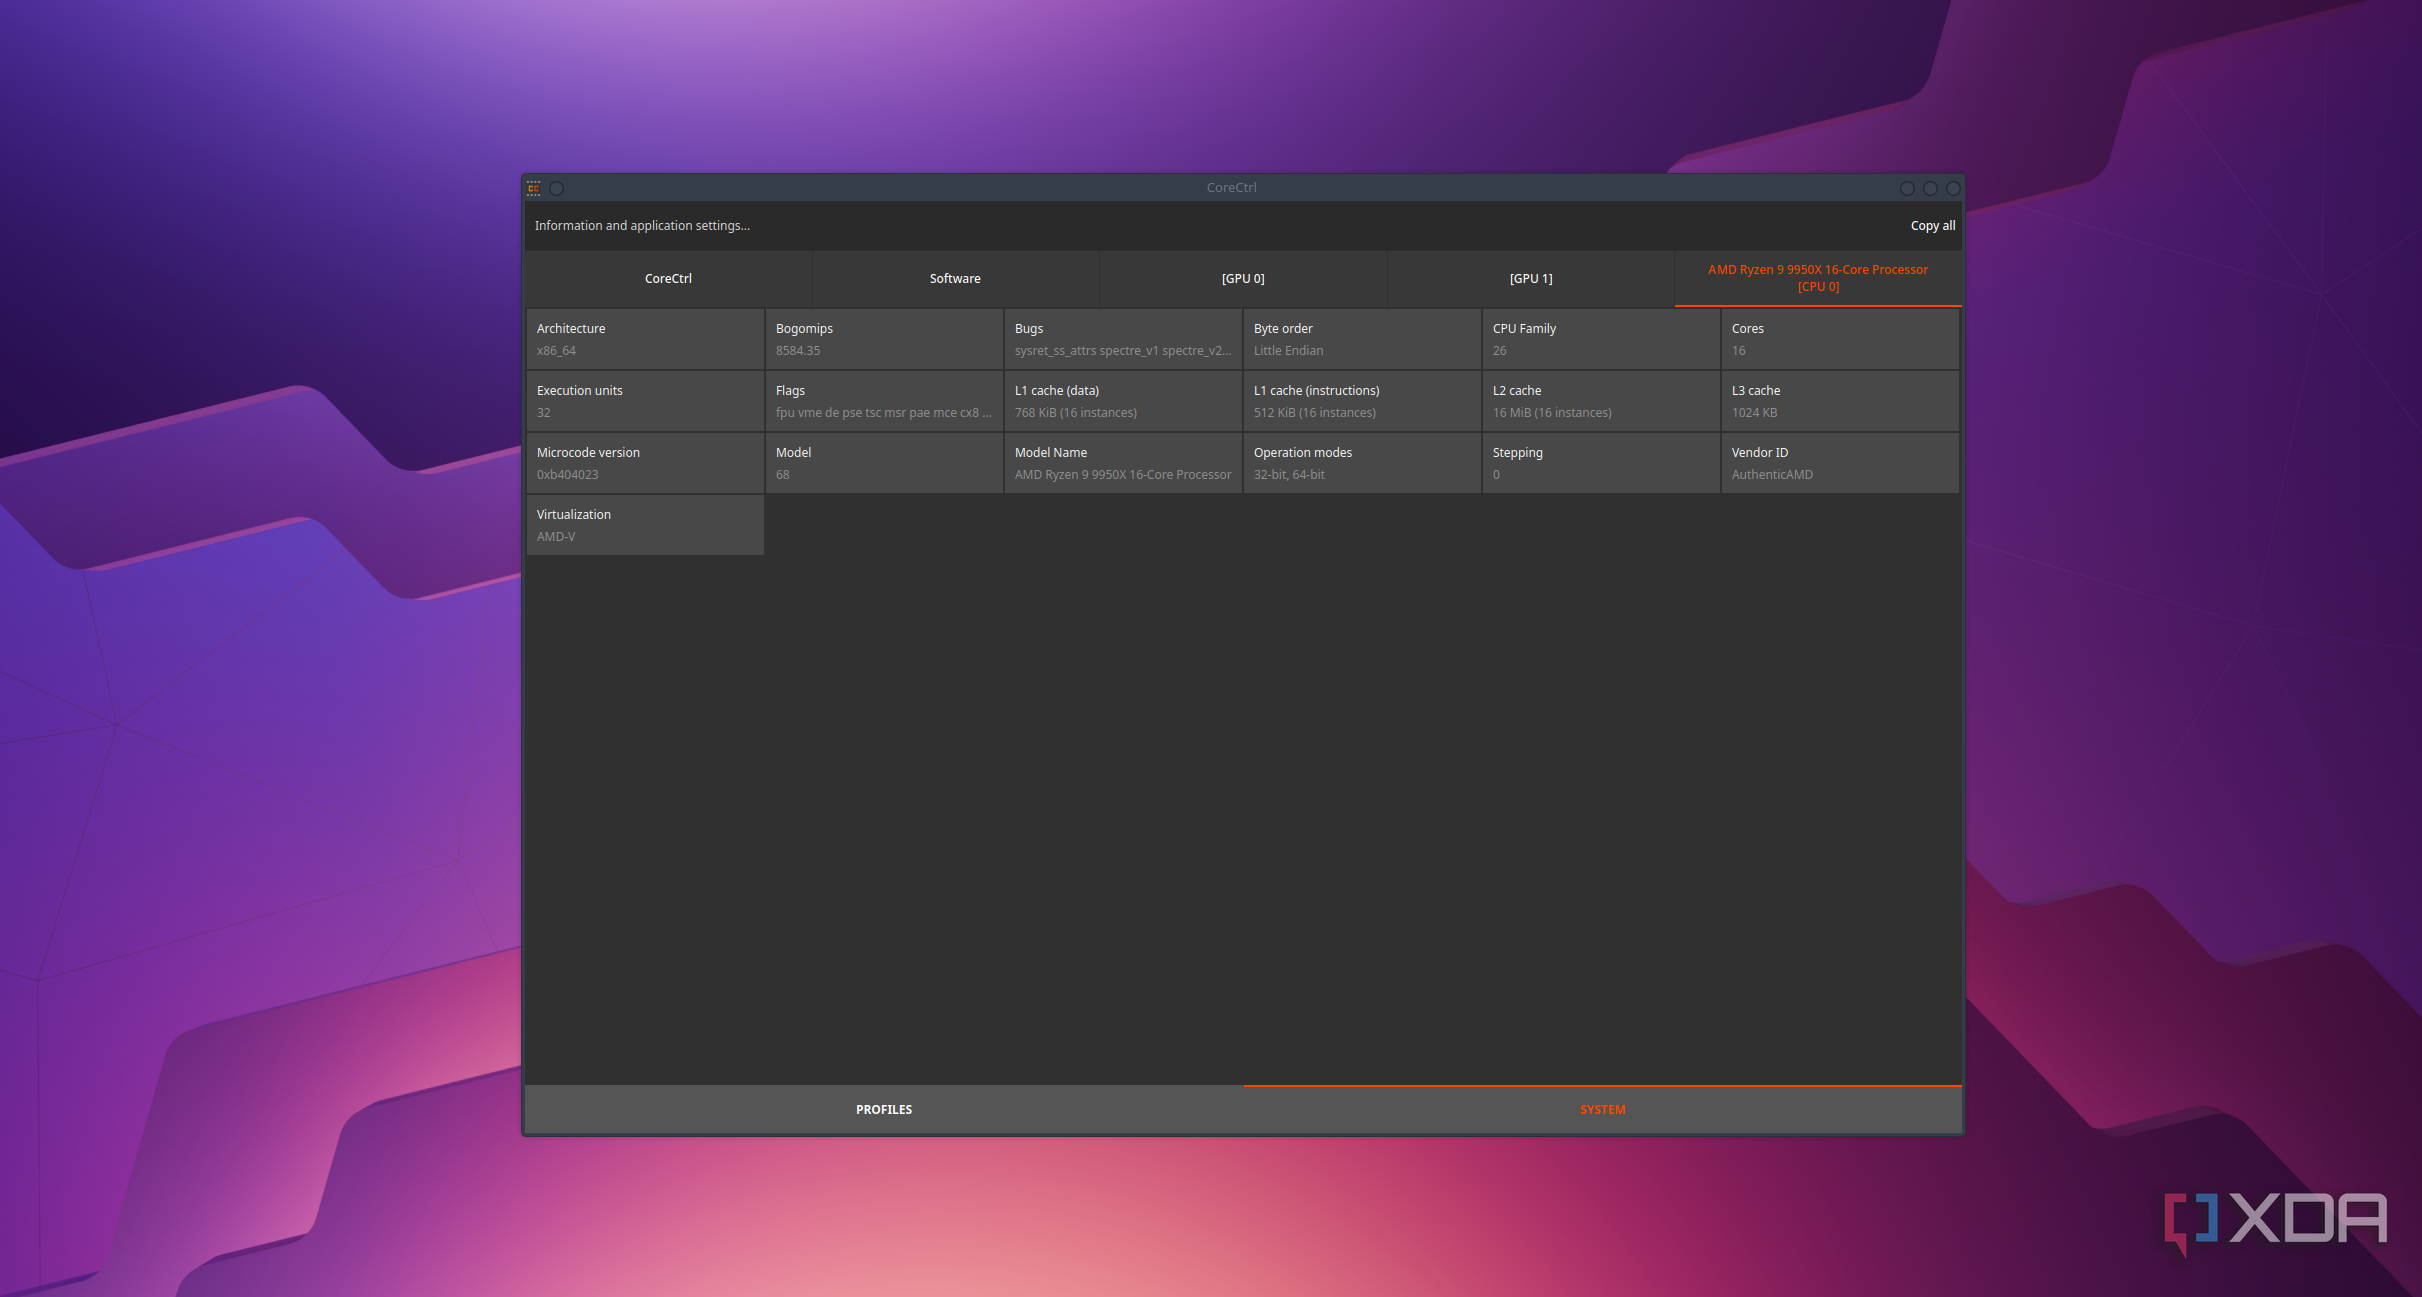Click the Microcode version 0xb404023 cell
This screenshot has height=1297, width=2422.
(x=645, y=464)
